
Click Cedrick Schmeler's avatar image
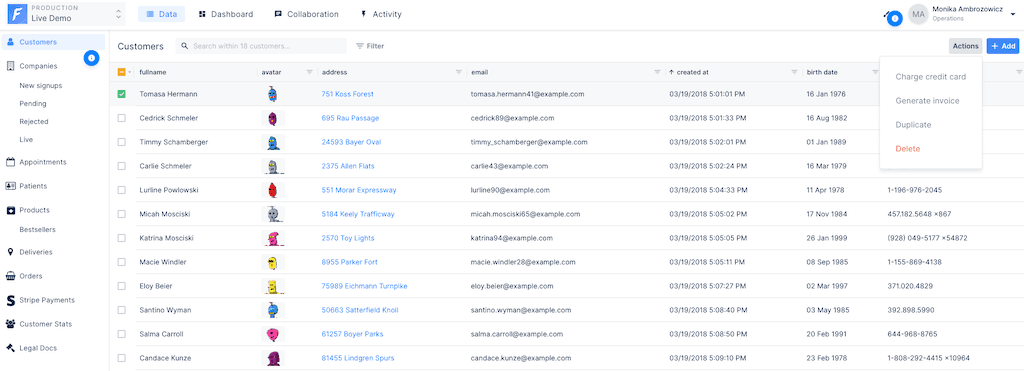tap(273, 118)
